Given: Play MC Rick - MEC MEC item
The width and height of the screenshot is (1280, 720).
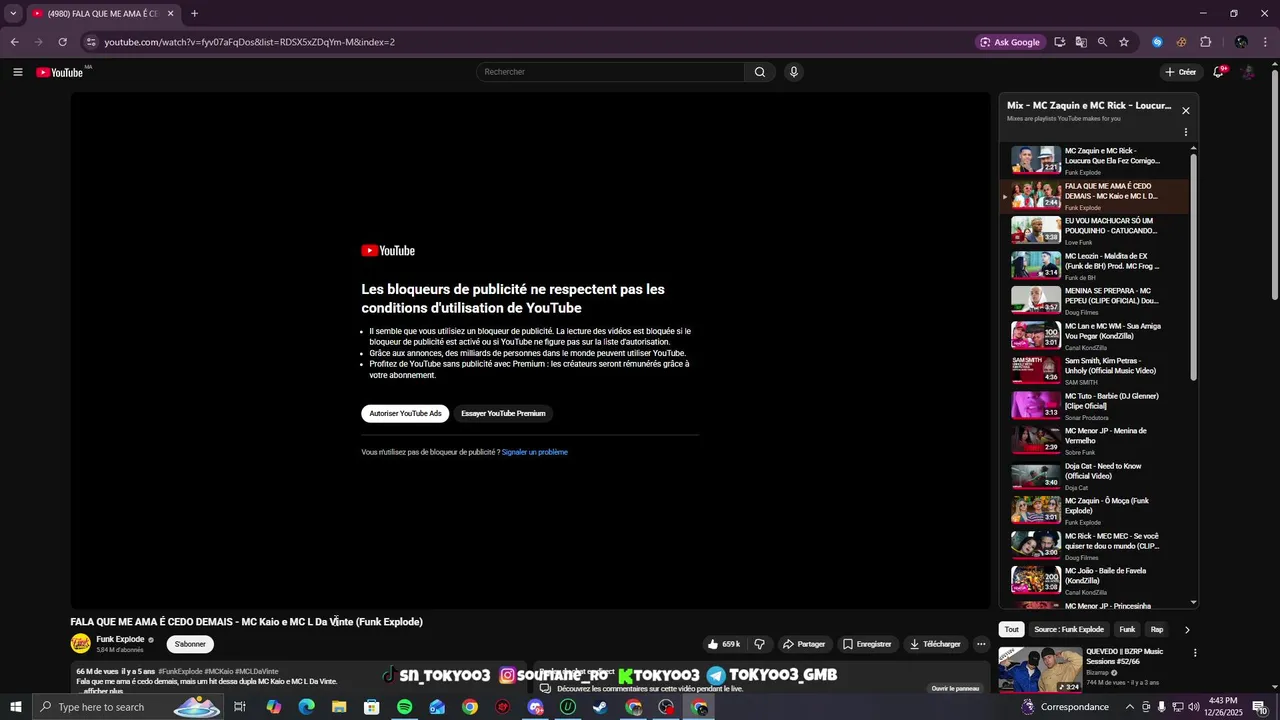Looking at the screenshot, I should coord(1095,546).
